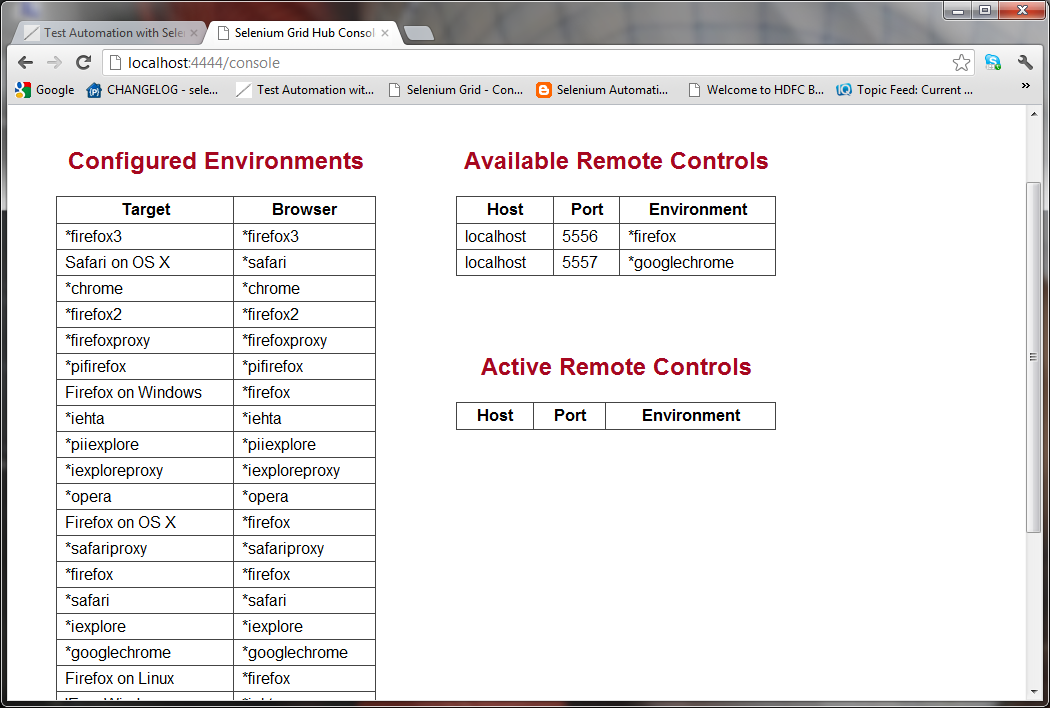Click the Google bookmark icon
The height and width of the screenshot is (708, 1050).
(23, 89)
